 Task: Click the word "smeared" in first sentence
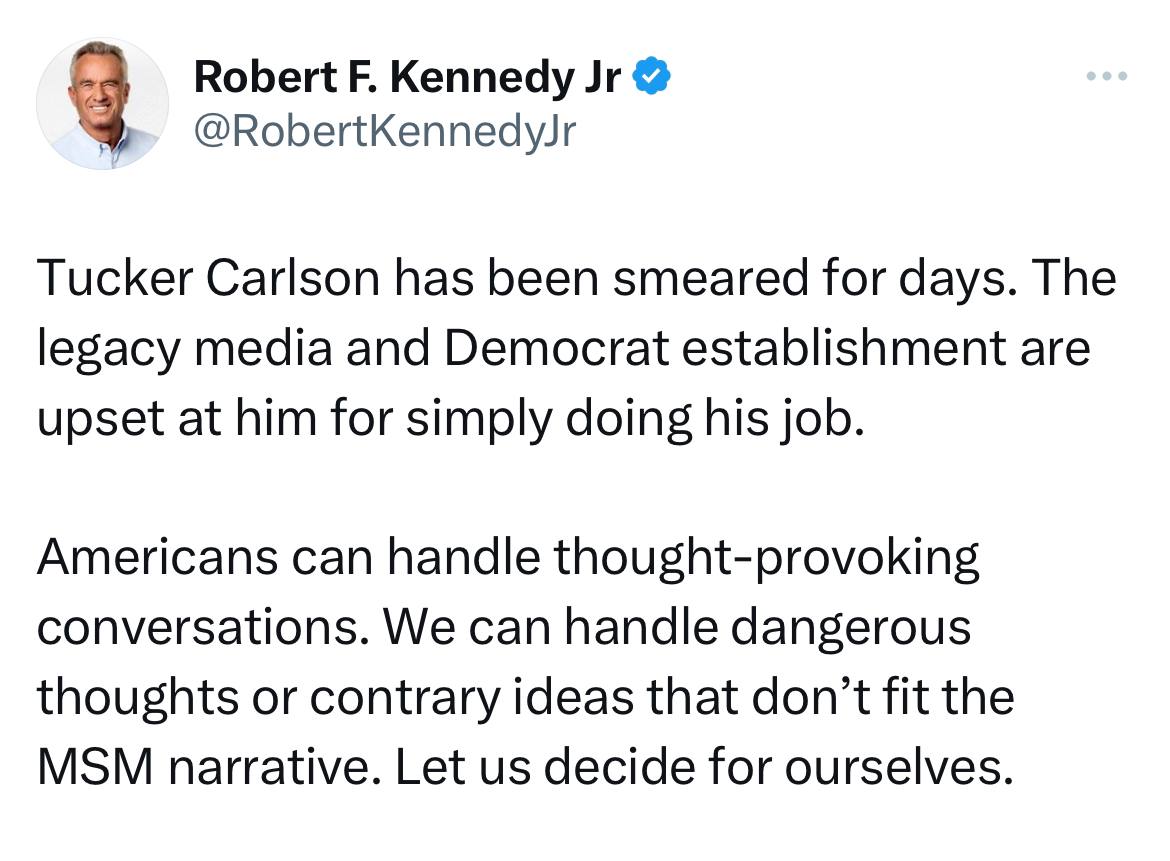click(710, 278)
